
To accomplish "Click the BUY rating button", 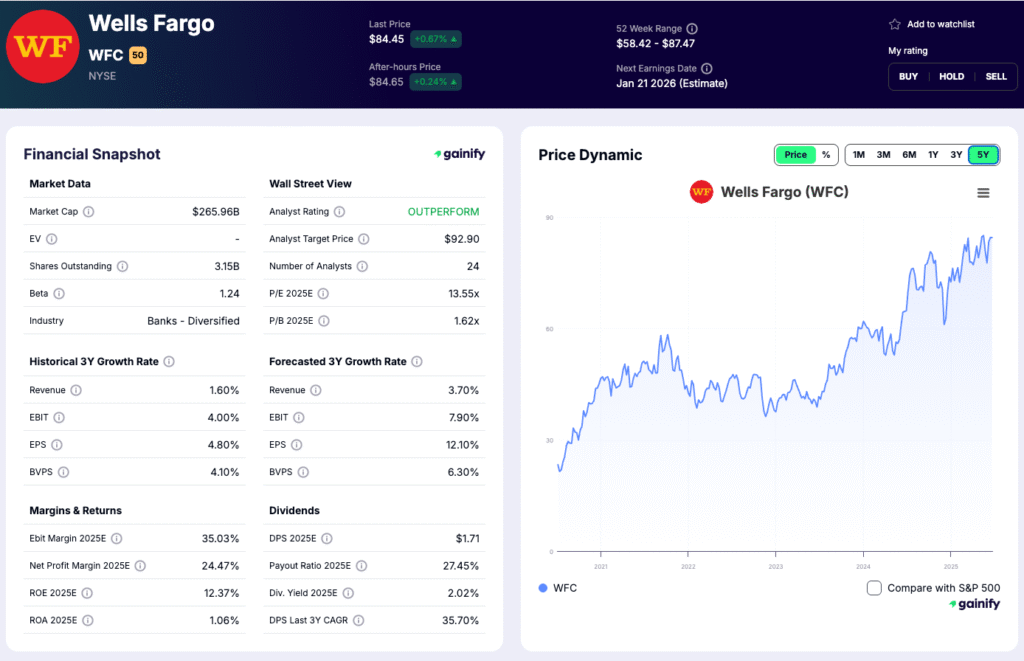I will coord(908,76).
